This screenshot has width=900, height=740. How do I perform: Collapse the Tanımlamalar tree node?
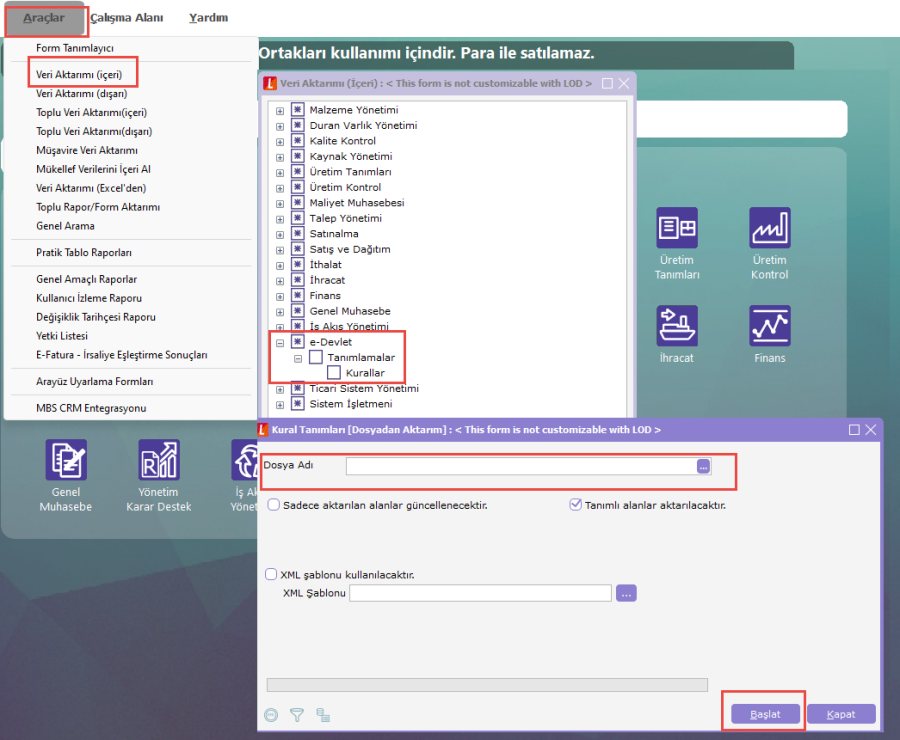coord(298,358)
